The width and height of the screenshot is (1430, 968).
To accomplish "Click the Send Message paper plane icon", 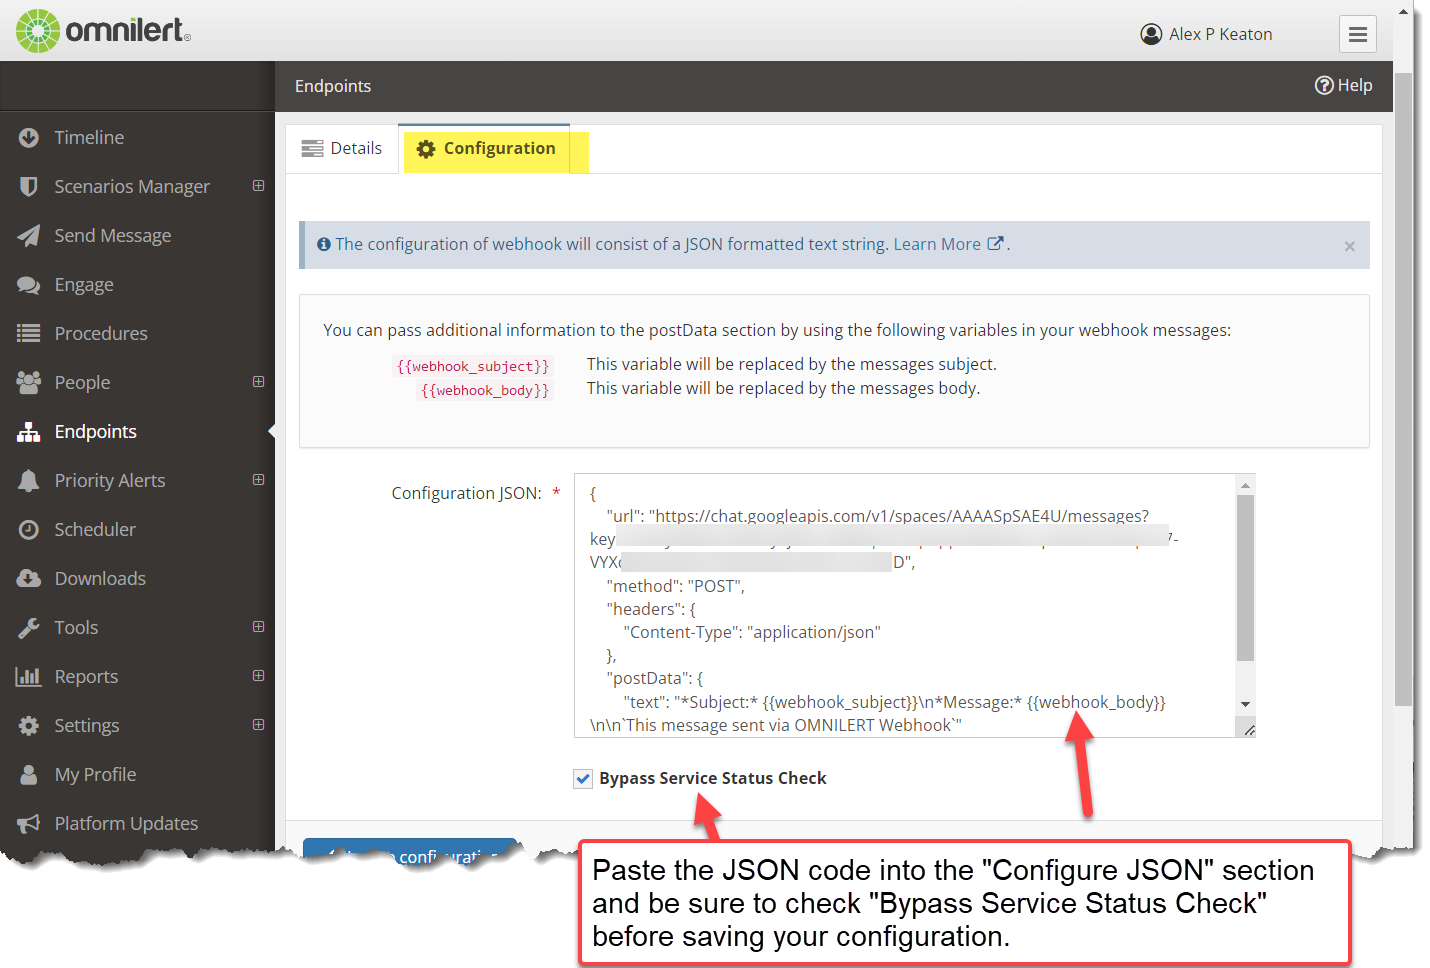I will [29, 235].
